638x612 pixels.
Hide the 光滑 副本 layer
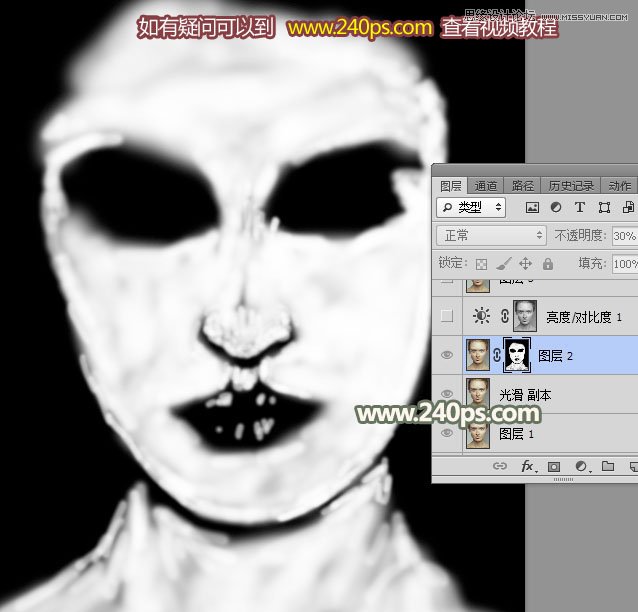pos(447,395)
